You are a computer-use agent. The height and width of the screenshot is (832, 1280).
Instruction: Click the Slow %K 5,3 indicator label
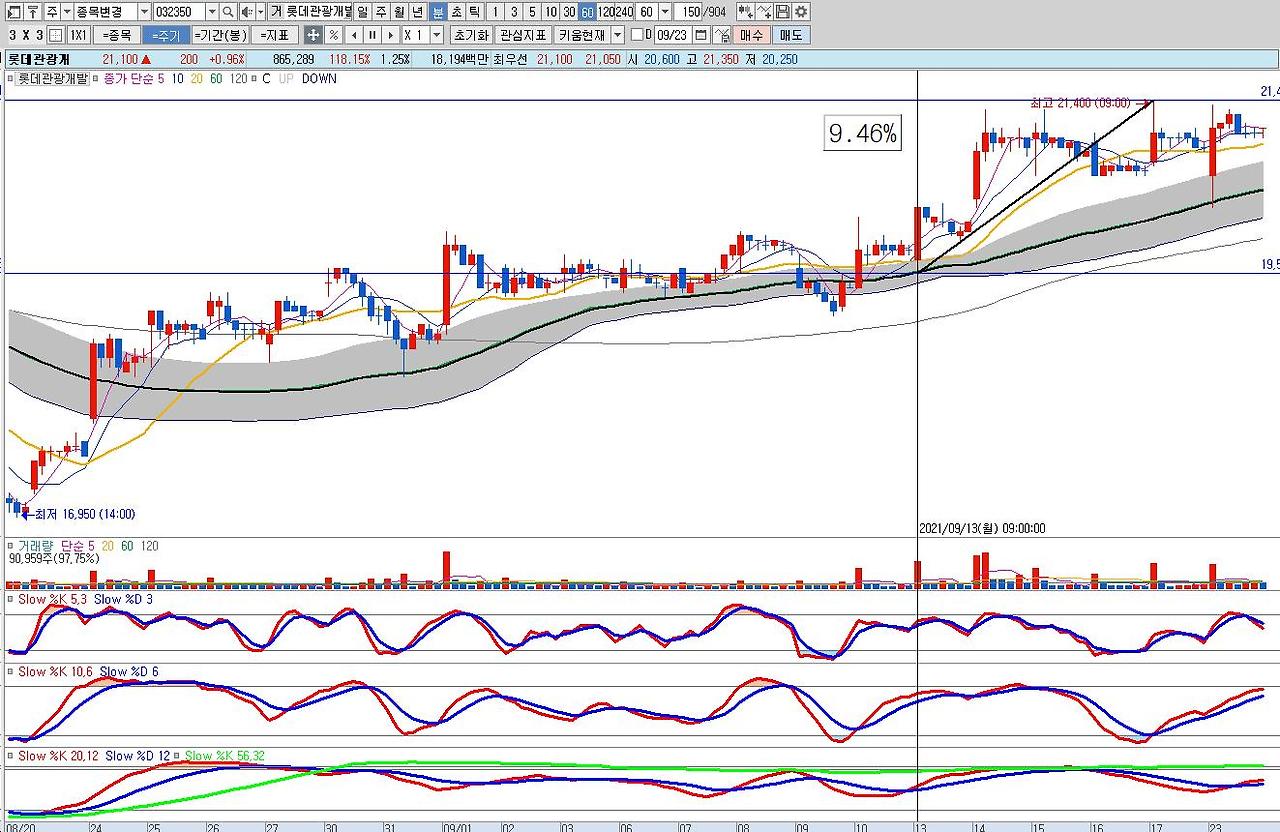51,599
